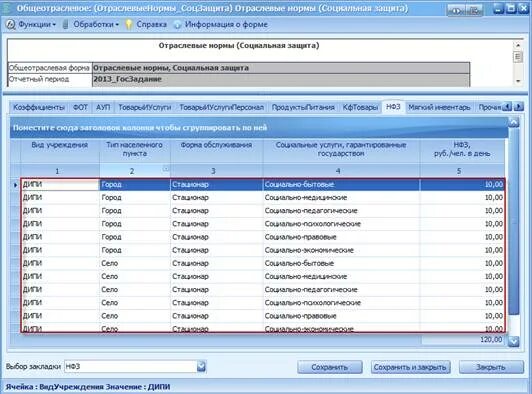
Task: Open Справка help item
Action: tap(151, 24)
